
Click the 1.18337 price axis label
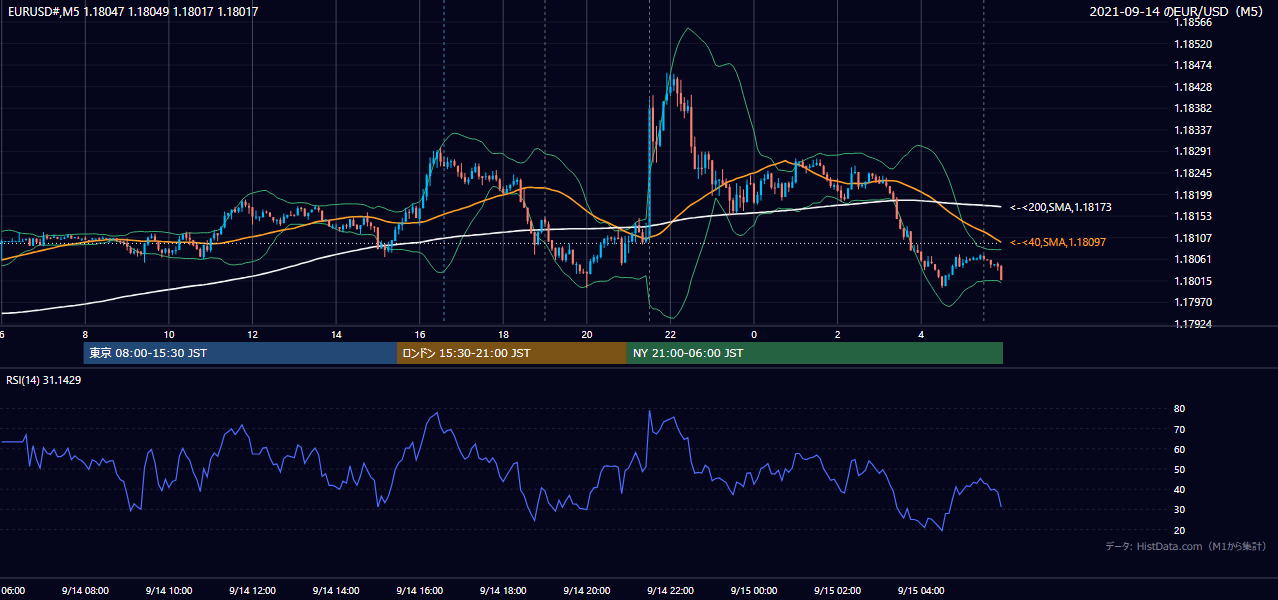1194,130
